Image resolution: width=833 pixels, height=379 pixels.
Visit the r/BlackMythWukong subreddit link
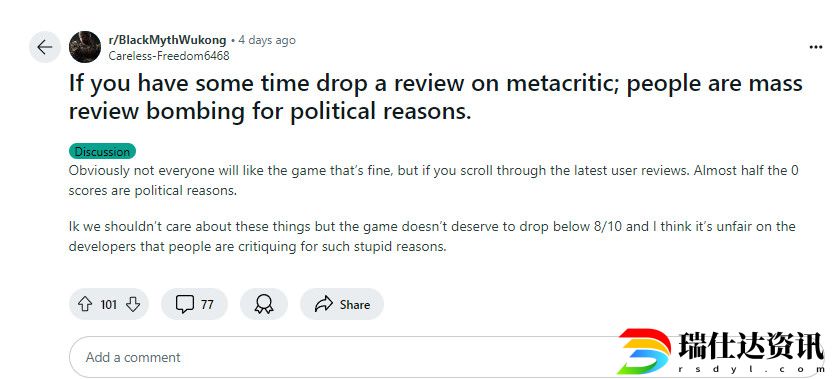[167, 40]
